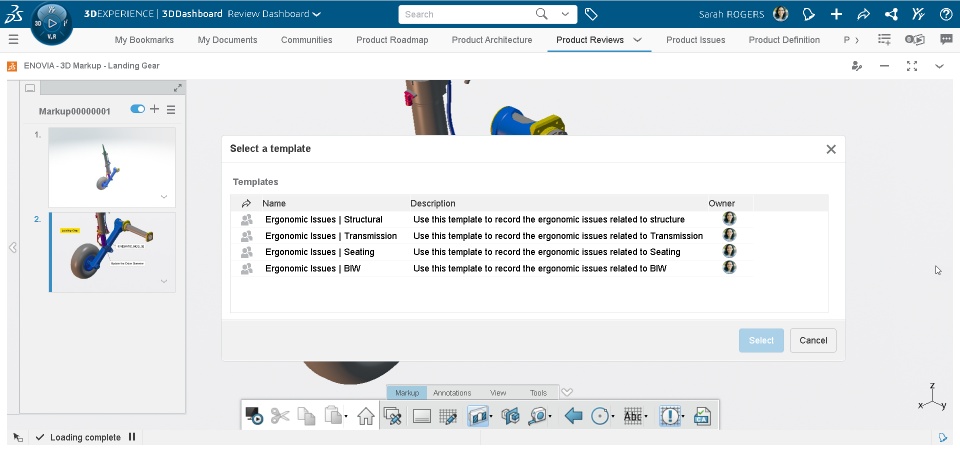Click the CA document check icon
This screenshot has width=960, height=451.
(702, 416)
